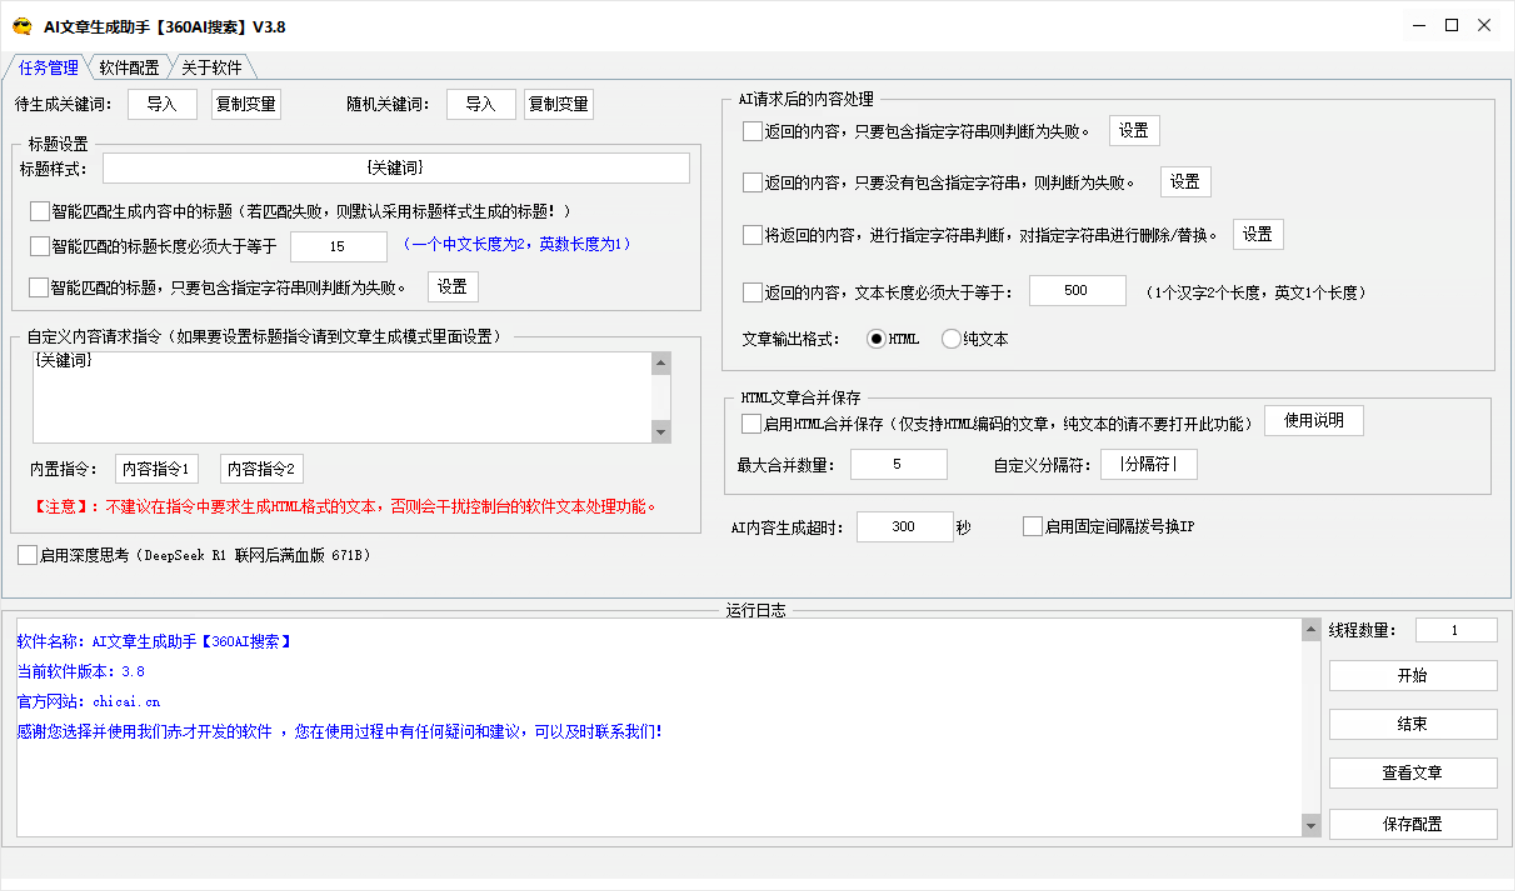Click 导入 next to 待生成关键词
The height and width of the screenshot is (891, 1515).
[162, 104]
